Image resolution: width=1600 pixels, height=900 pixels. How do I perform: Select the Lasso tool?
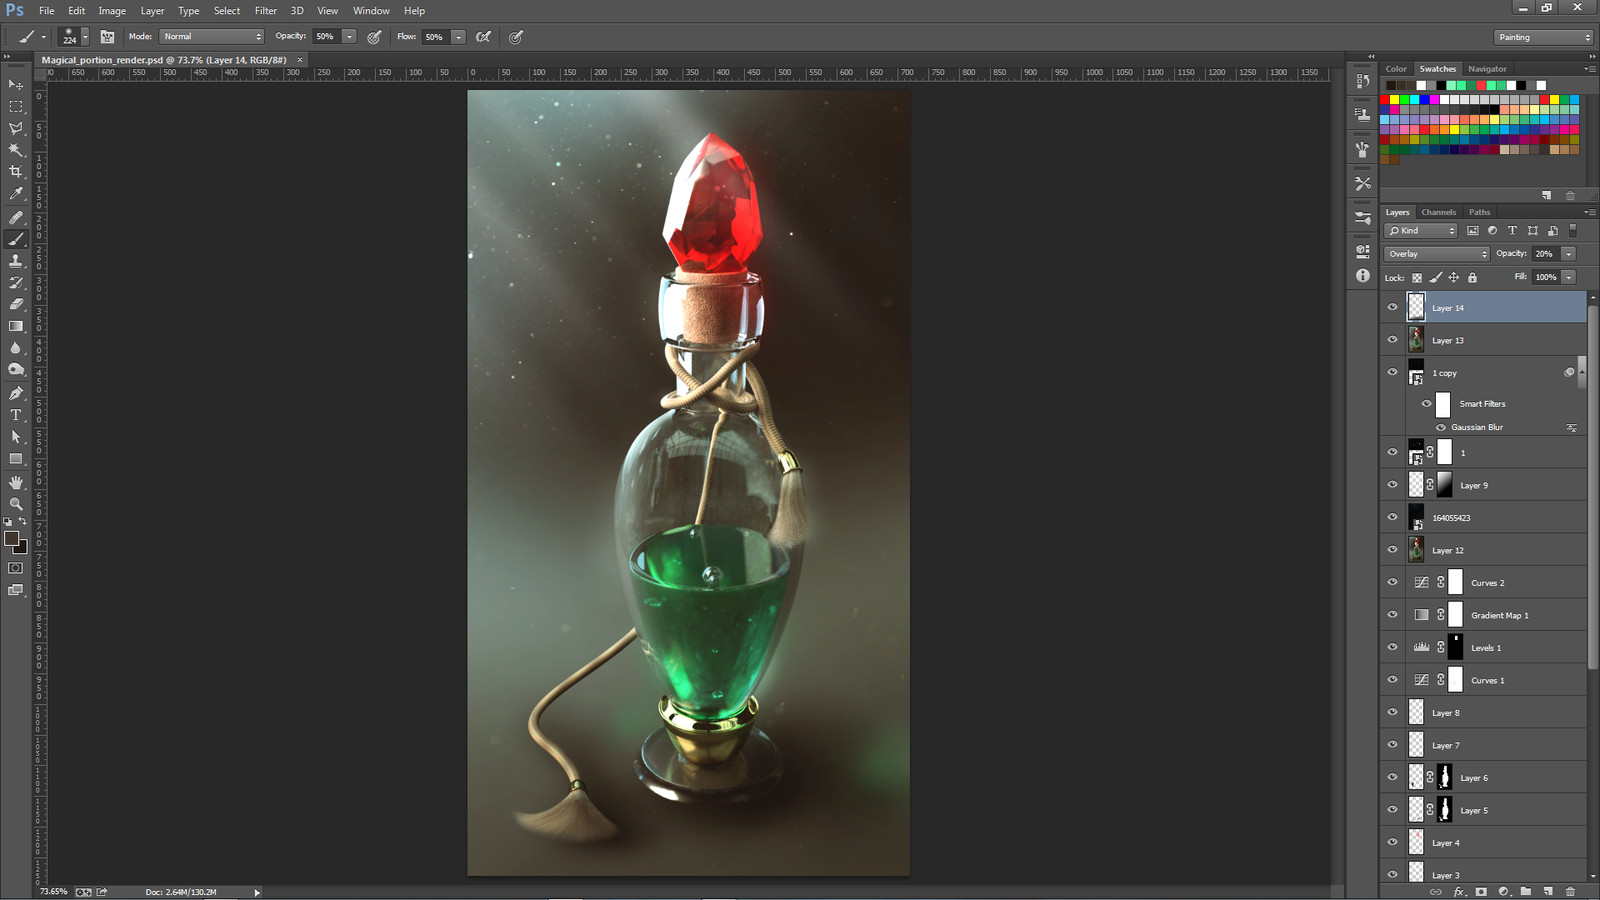click(16, 128)
